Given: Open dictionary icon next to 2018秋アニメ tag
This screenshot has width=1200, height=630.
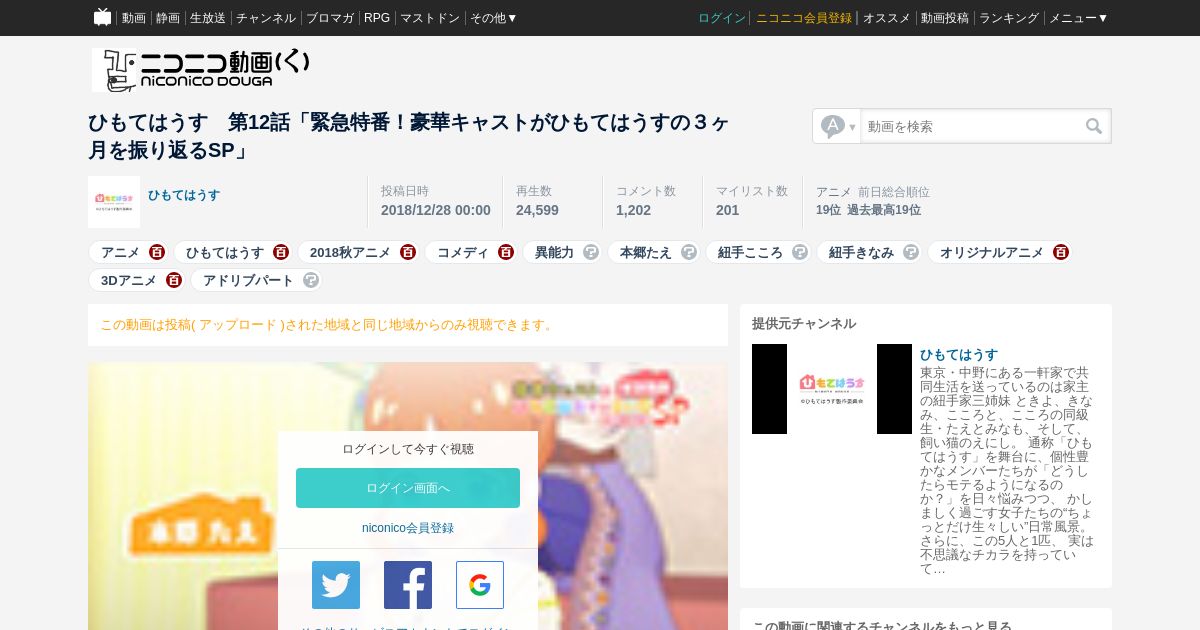Looking at the screenshot, I should tap(408, 252).
